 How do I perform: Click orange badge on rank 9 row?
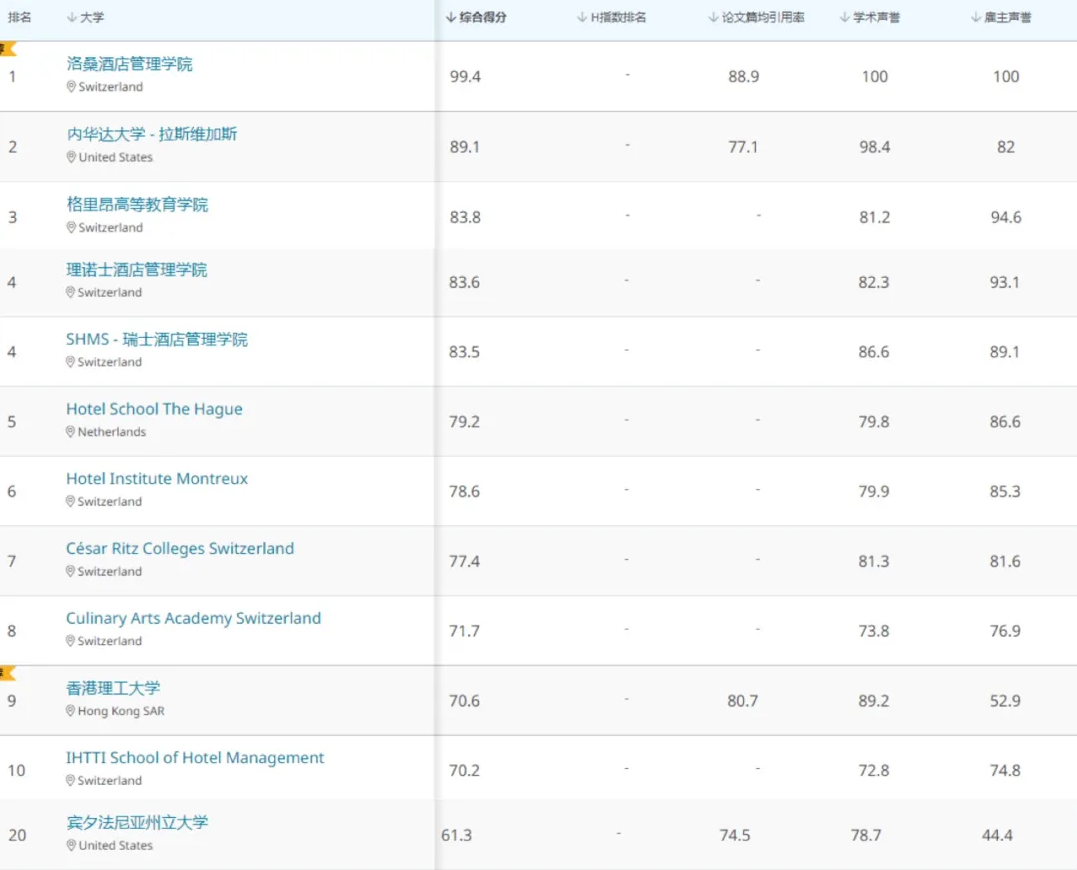[8, 673]
